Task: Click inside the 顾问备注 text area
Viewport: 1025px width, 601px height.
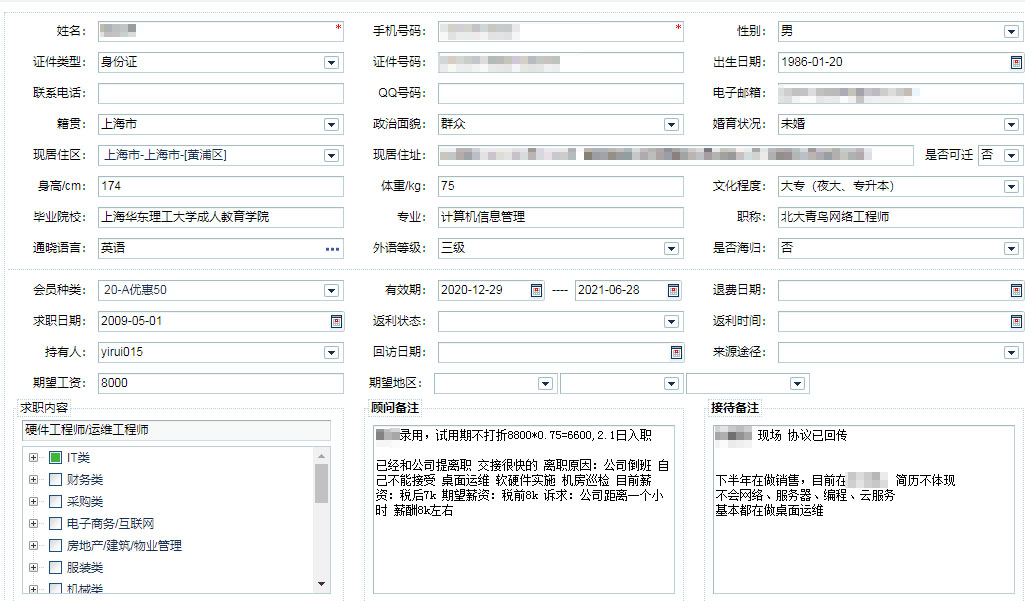Action: coord(524,509)
